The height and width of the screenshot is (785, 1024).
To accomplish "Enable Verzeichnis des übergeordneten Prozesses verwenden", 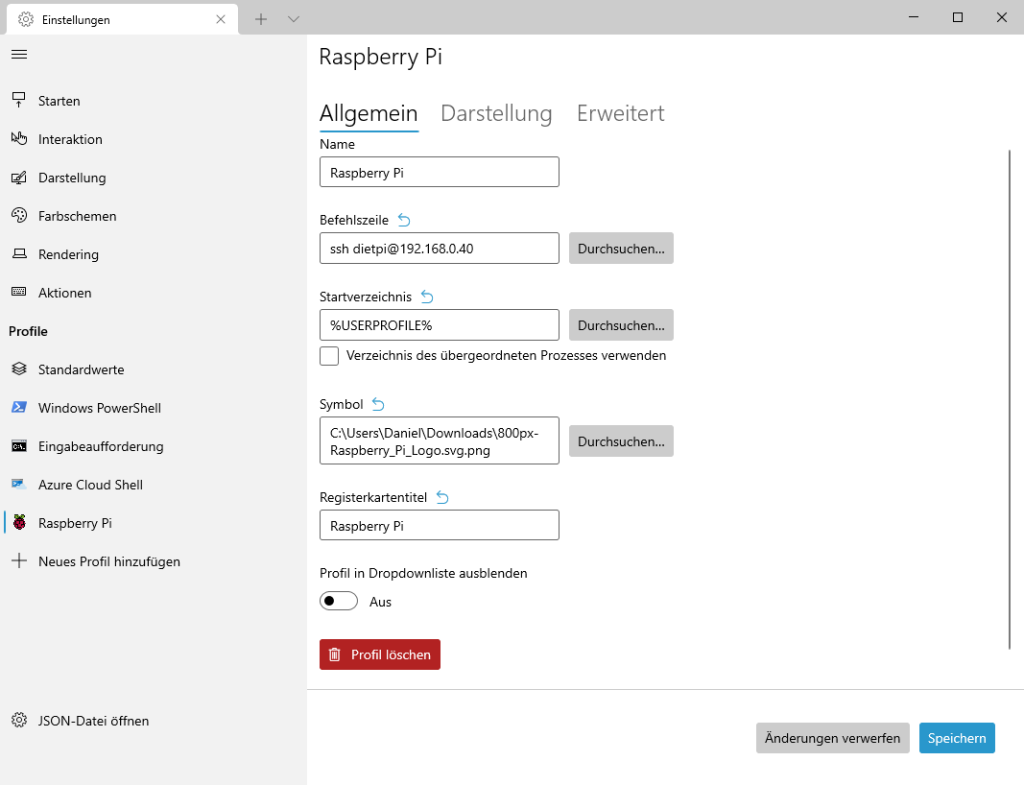I will pyautogui.click(x=329, y=356).
